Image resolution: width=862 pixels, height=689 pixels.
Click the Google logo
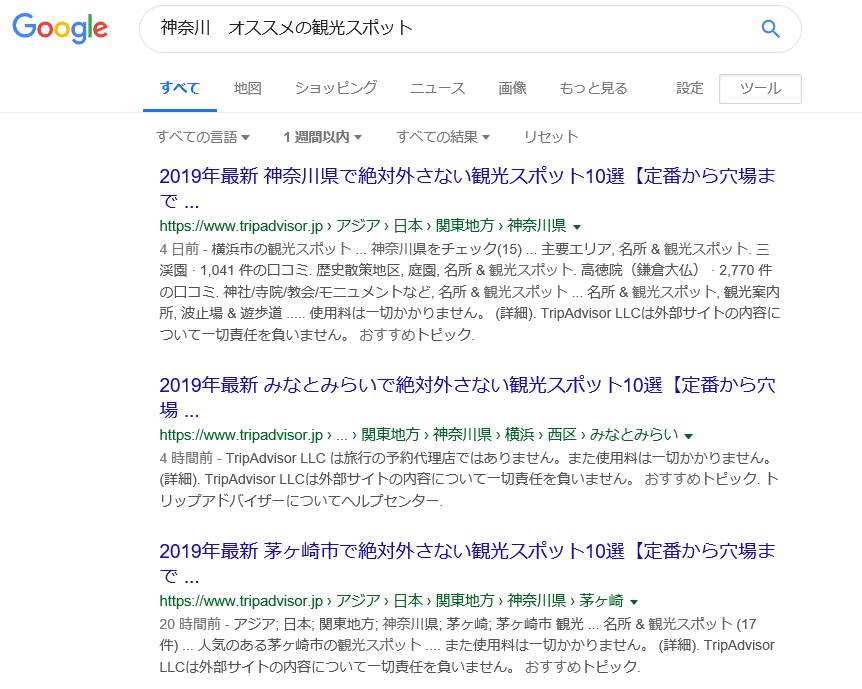click(x=60, y=28)
